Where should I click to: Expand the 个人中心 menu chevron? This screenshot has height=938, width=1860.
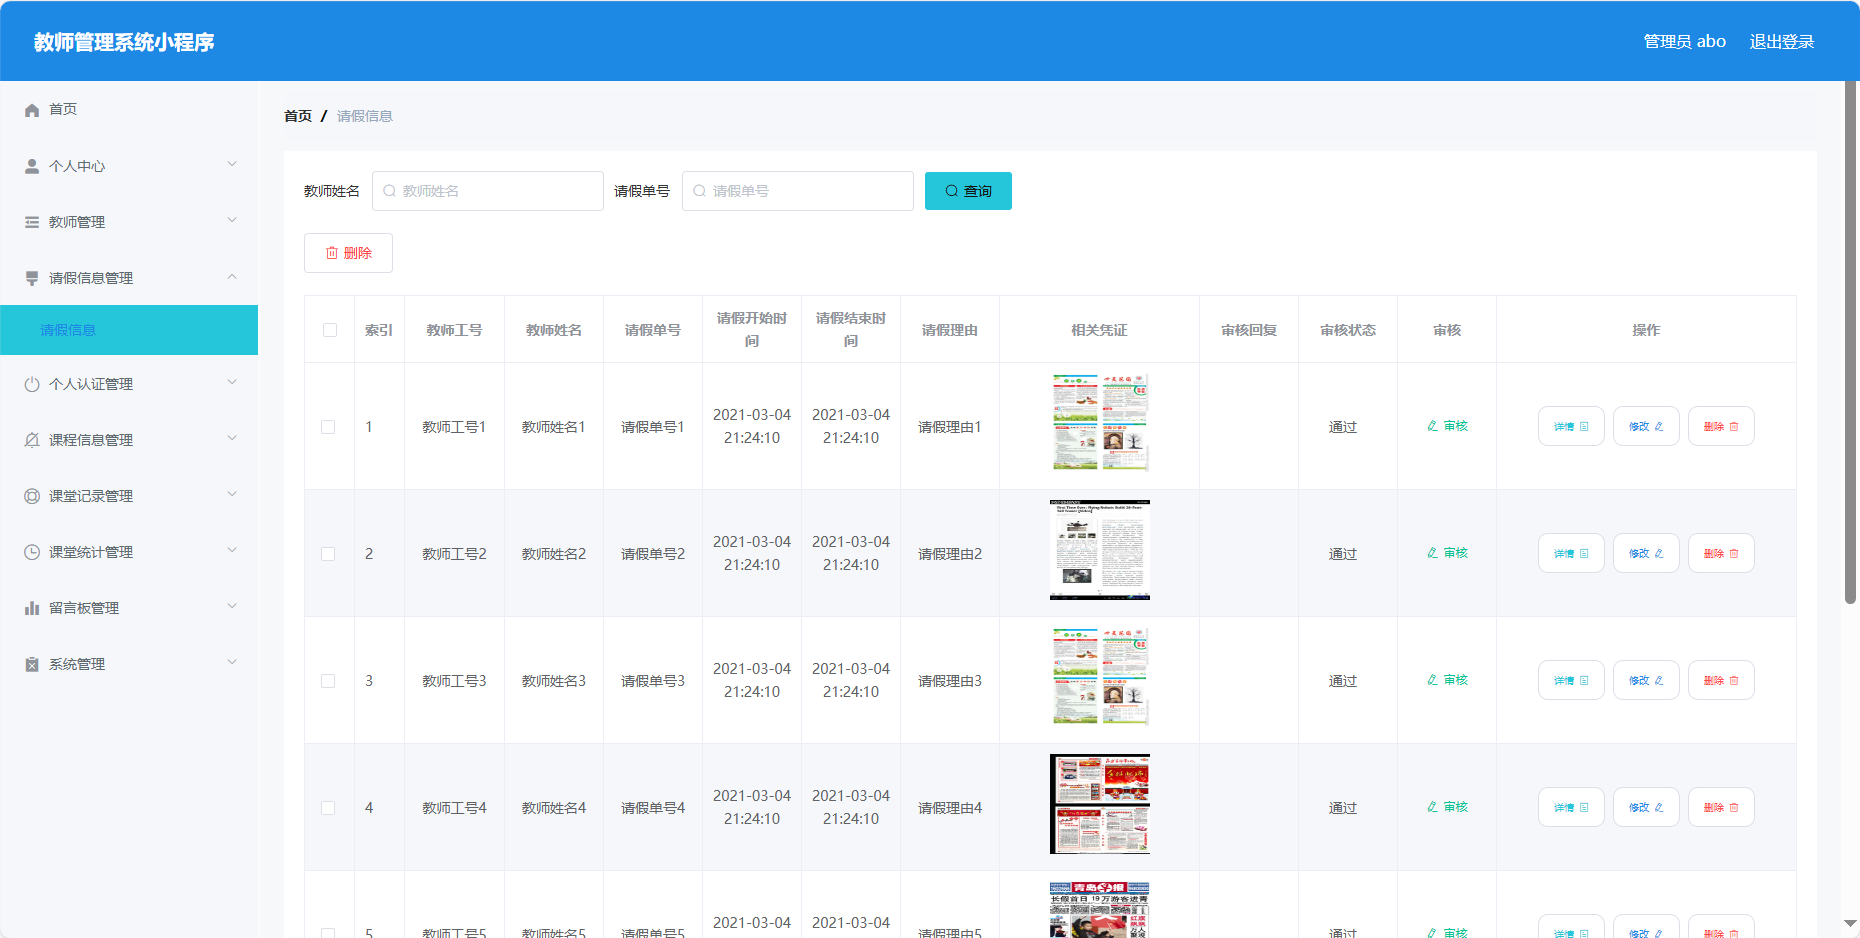point(232,164)
